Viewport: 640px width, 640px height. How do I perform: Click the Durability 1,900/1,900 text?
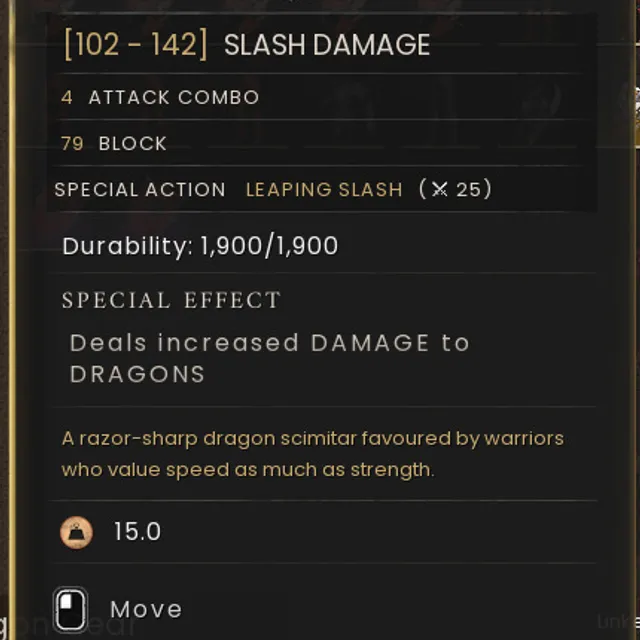pyautogui.click(x=200, y=246)
